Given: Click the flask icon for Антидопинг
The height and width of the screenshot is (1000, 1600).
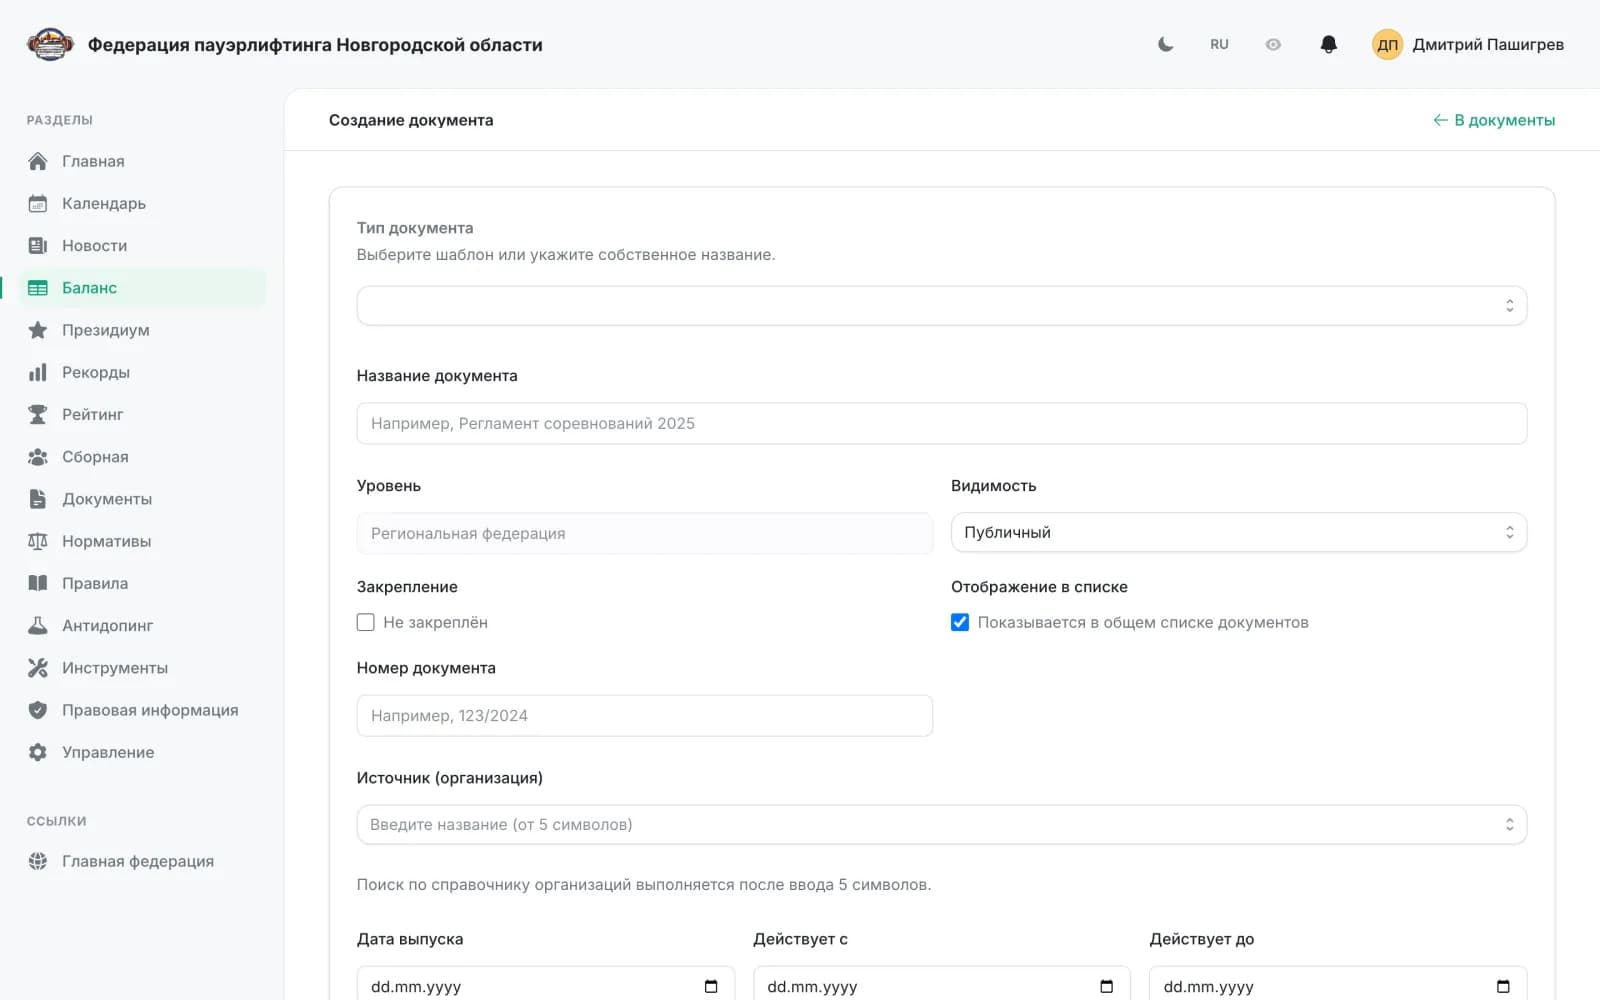Looking at the screenshot, I should [x=38, y=625].
